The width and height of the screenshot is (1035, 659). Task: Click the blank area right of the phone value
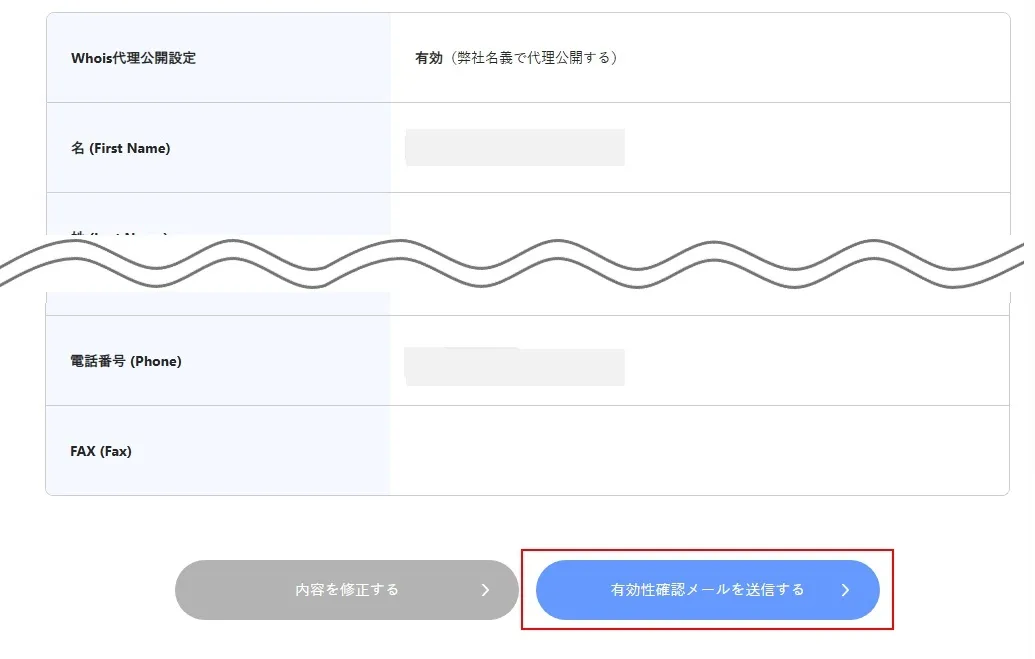click(x=817, y=361)
